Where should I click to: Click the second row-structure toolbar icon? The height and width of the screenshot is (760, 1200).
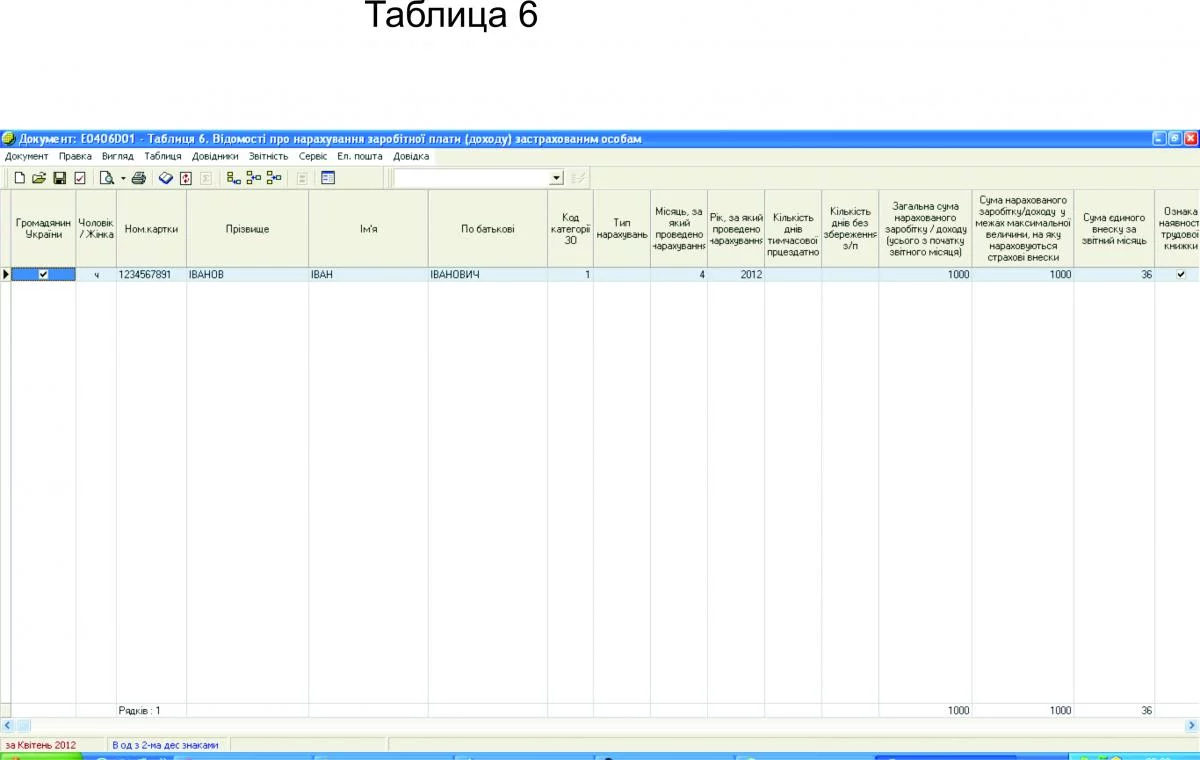pos(254,178)
